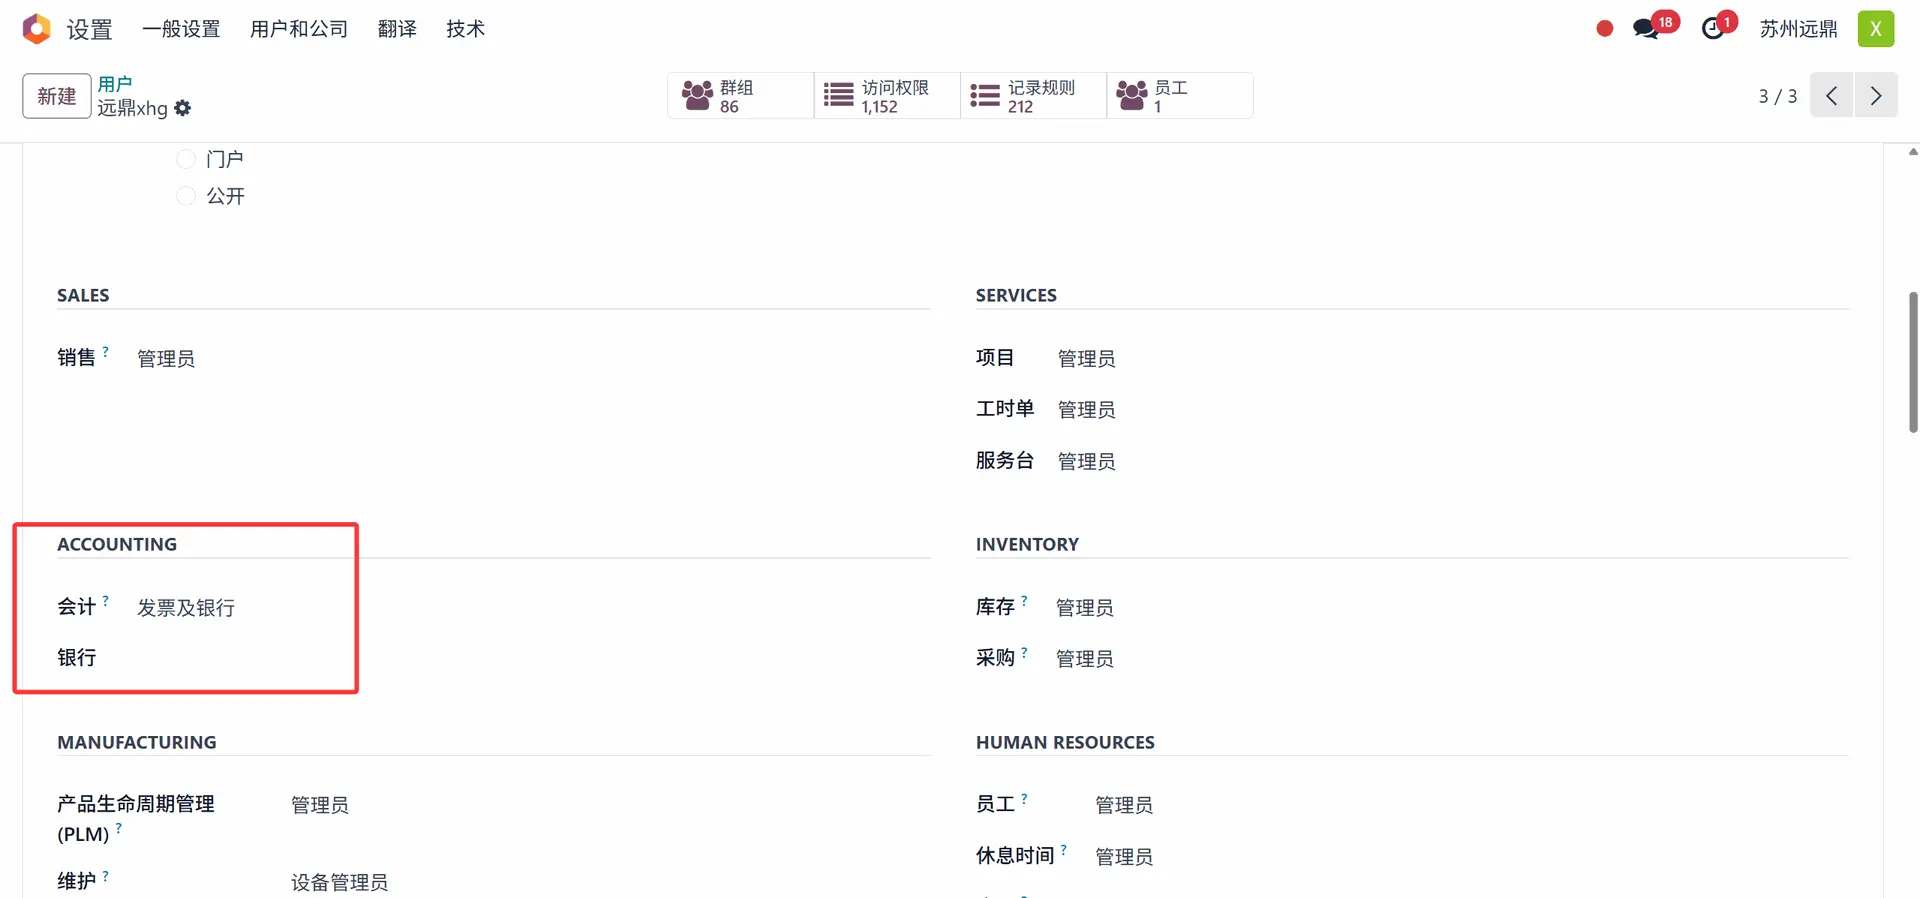Click the 新建 button
Screen dimensions: 1920x898
[57, 96]
